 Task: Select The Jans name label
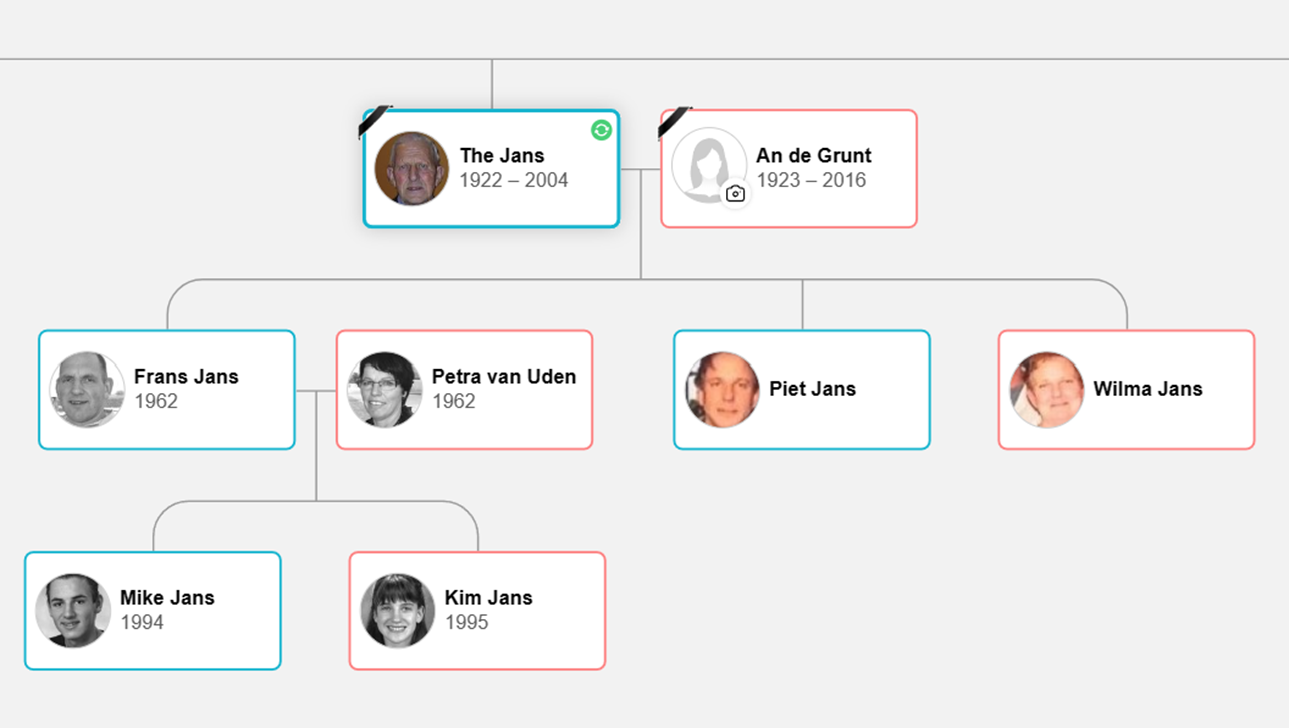click(502, 156)
